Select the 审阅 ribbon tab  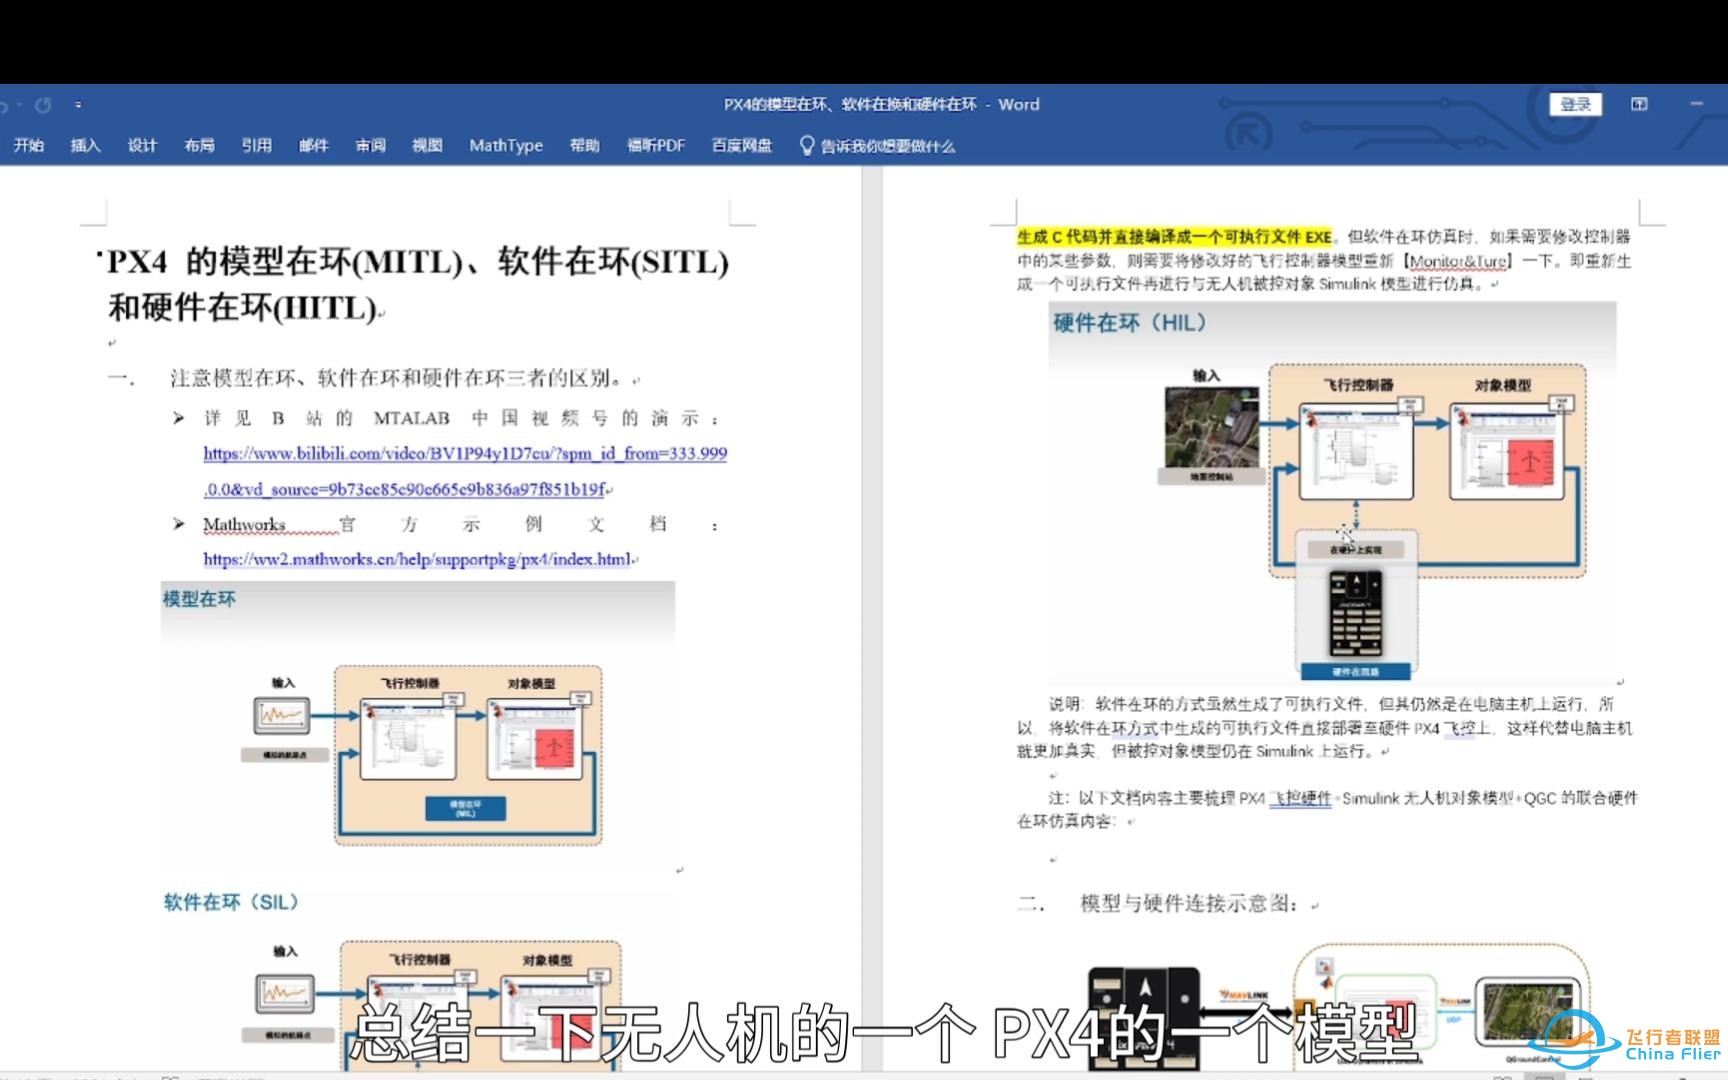click(371, 145)
